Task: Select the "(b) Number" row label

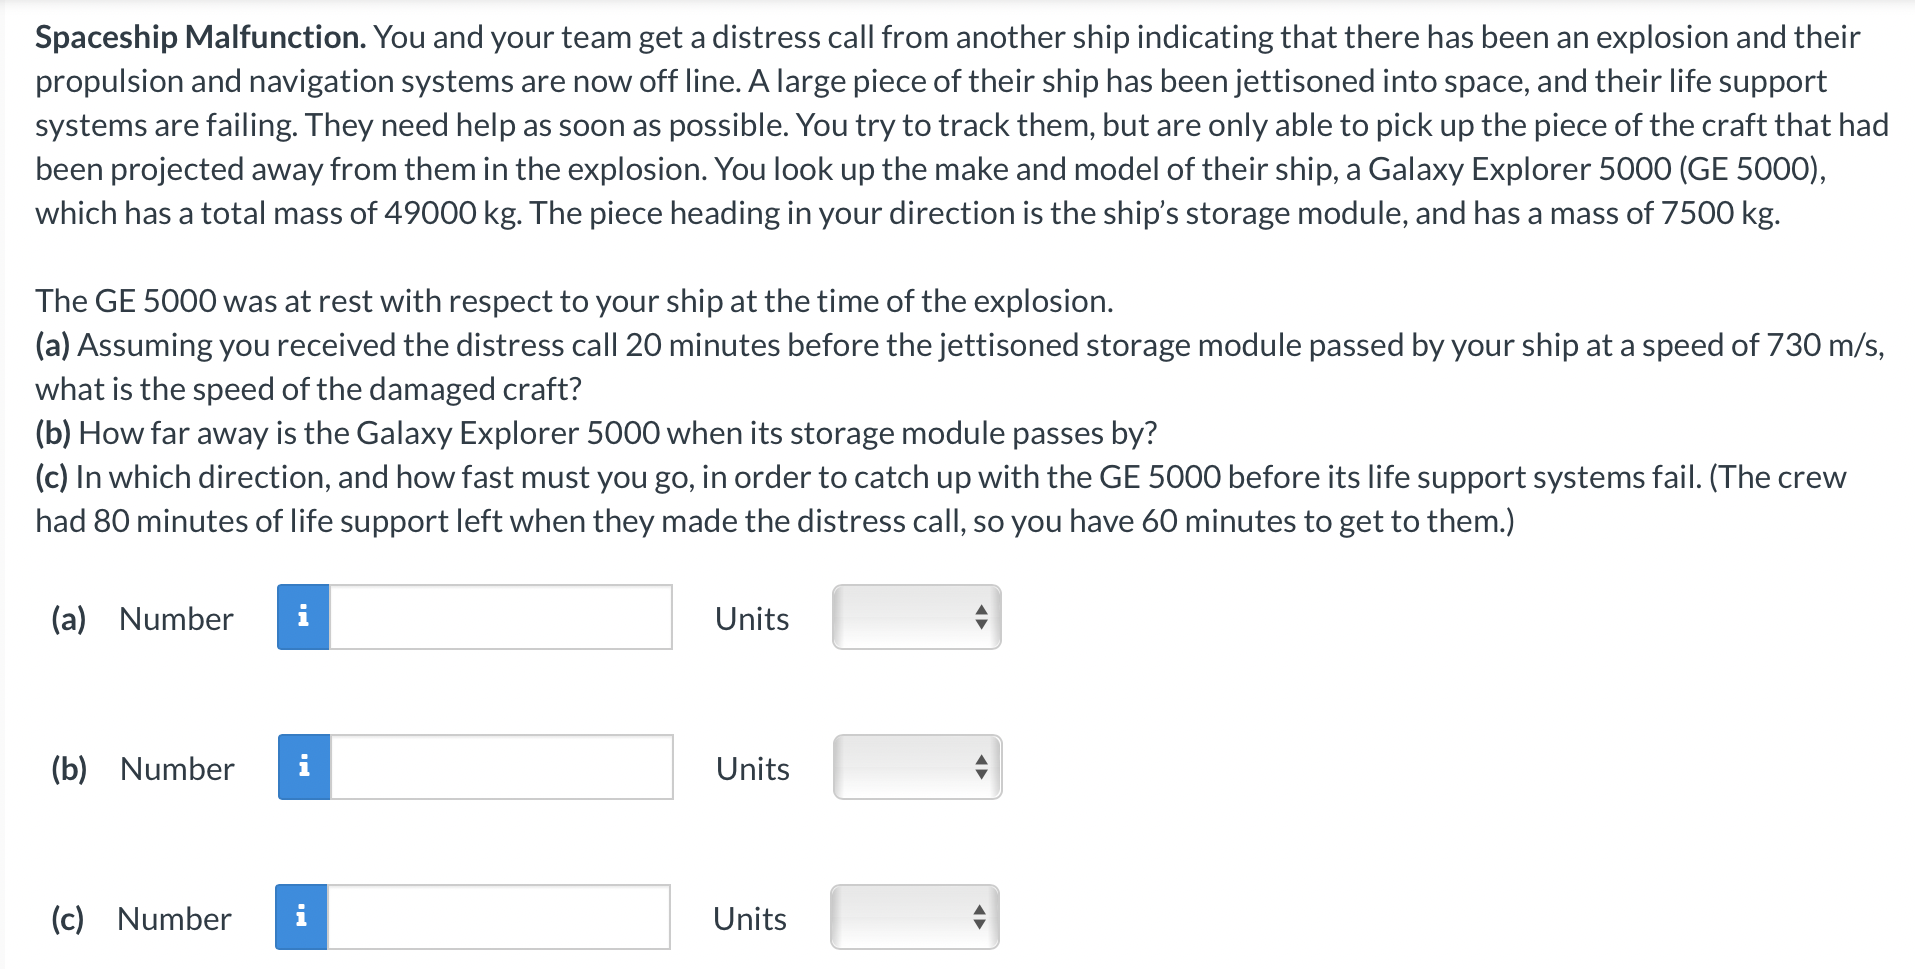Action: [140, 768]
